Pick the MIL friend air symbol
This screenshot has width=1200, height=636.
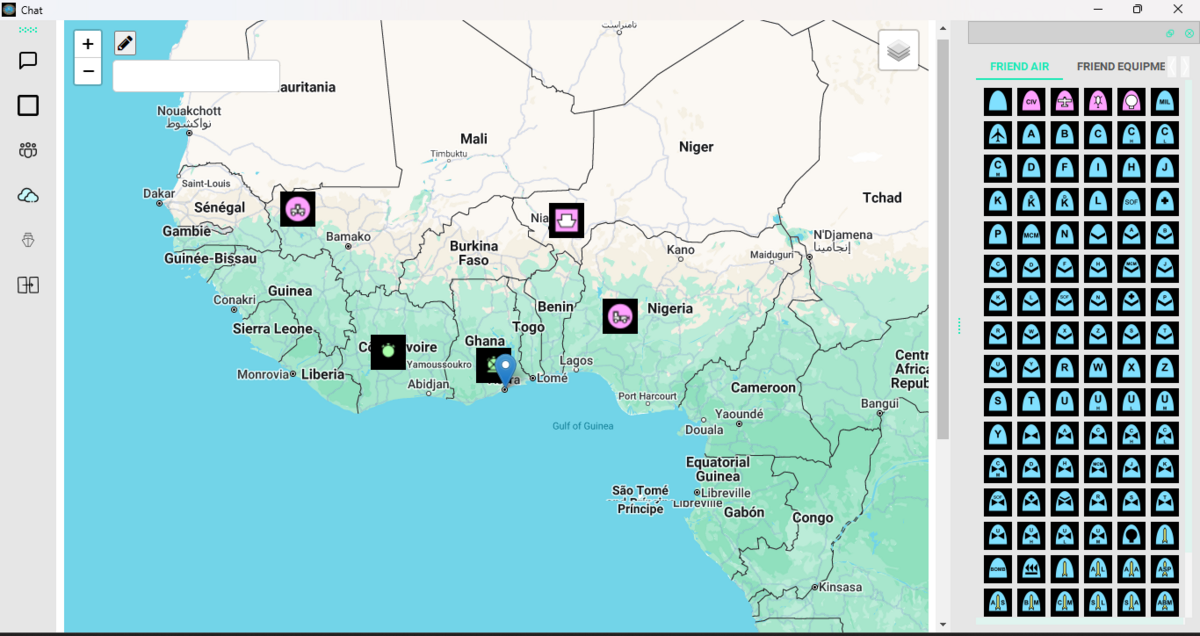1163,101
